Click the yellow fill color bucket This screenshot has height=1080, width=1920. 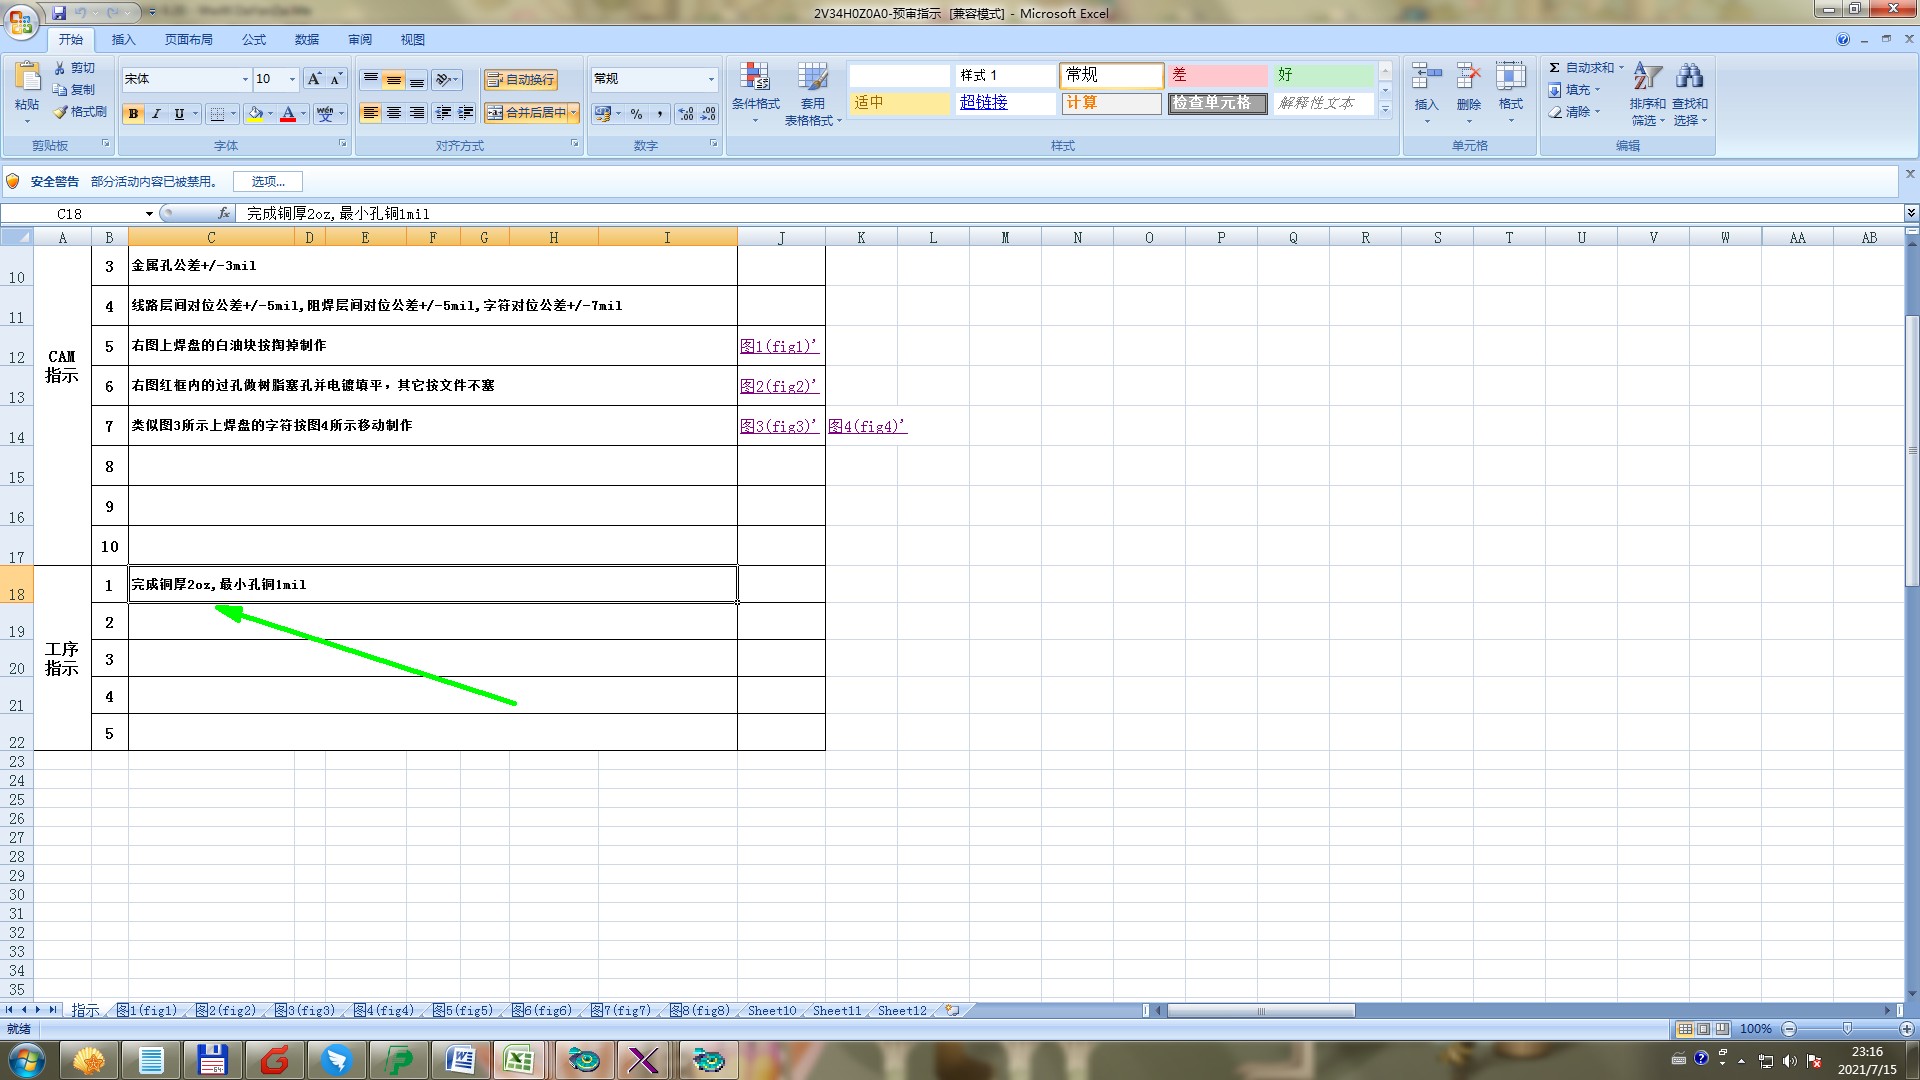[x=255, y=114]
